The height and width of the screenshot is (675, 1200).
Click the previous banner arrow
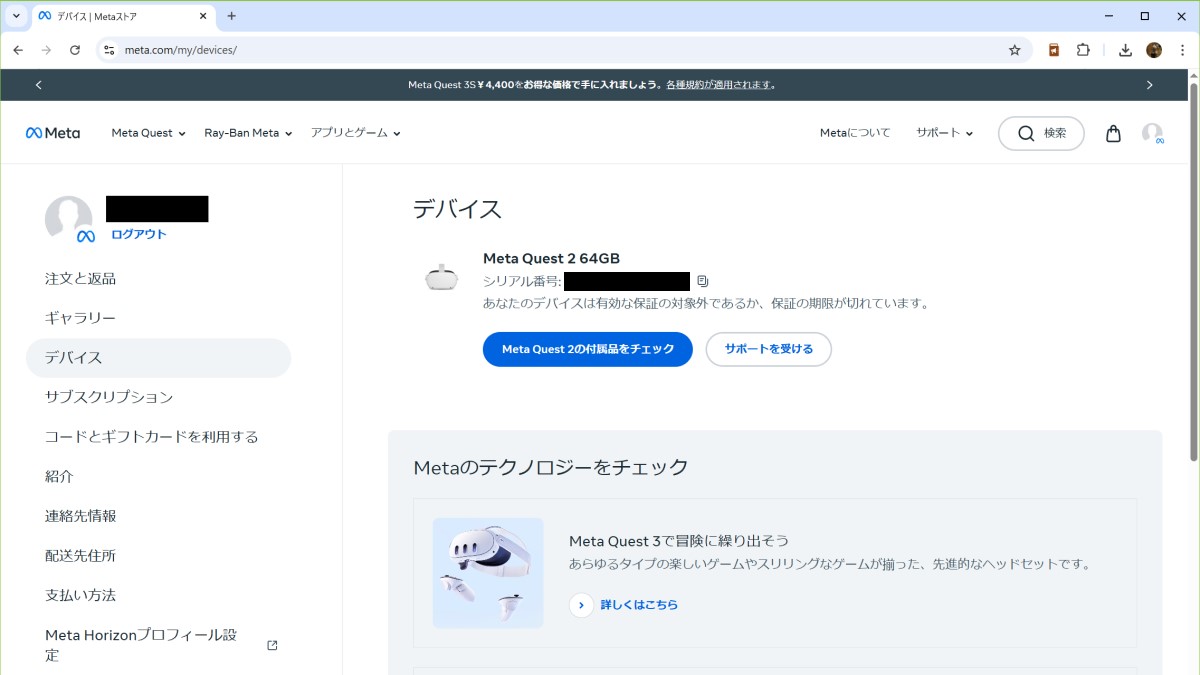(x=39, y=85)
